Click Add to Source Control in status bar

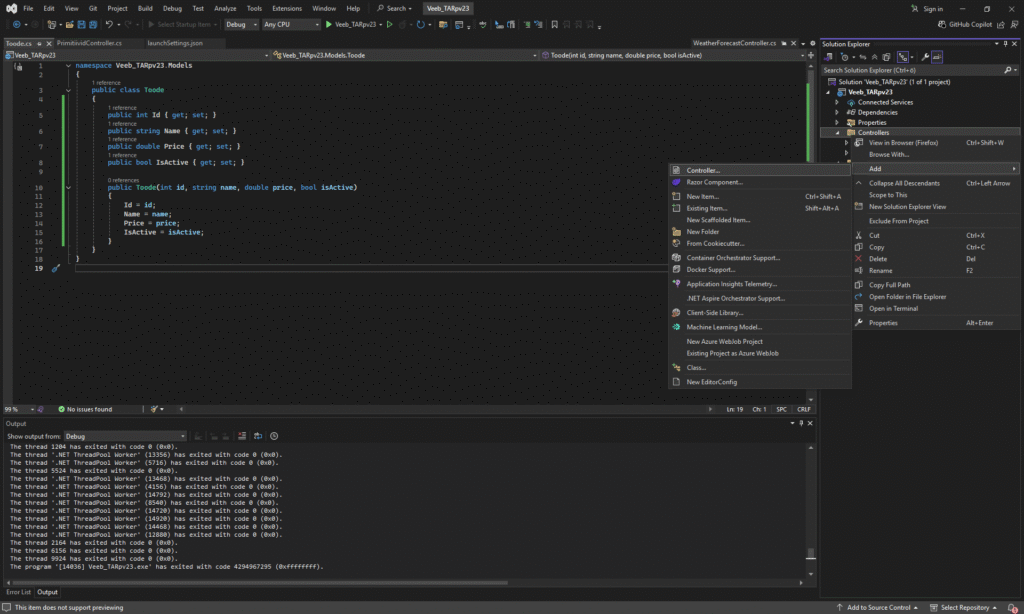pyautogui.click(x=877, y=607)
